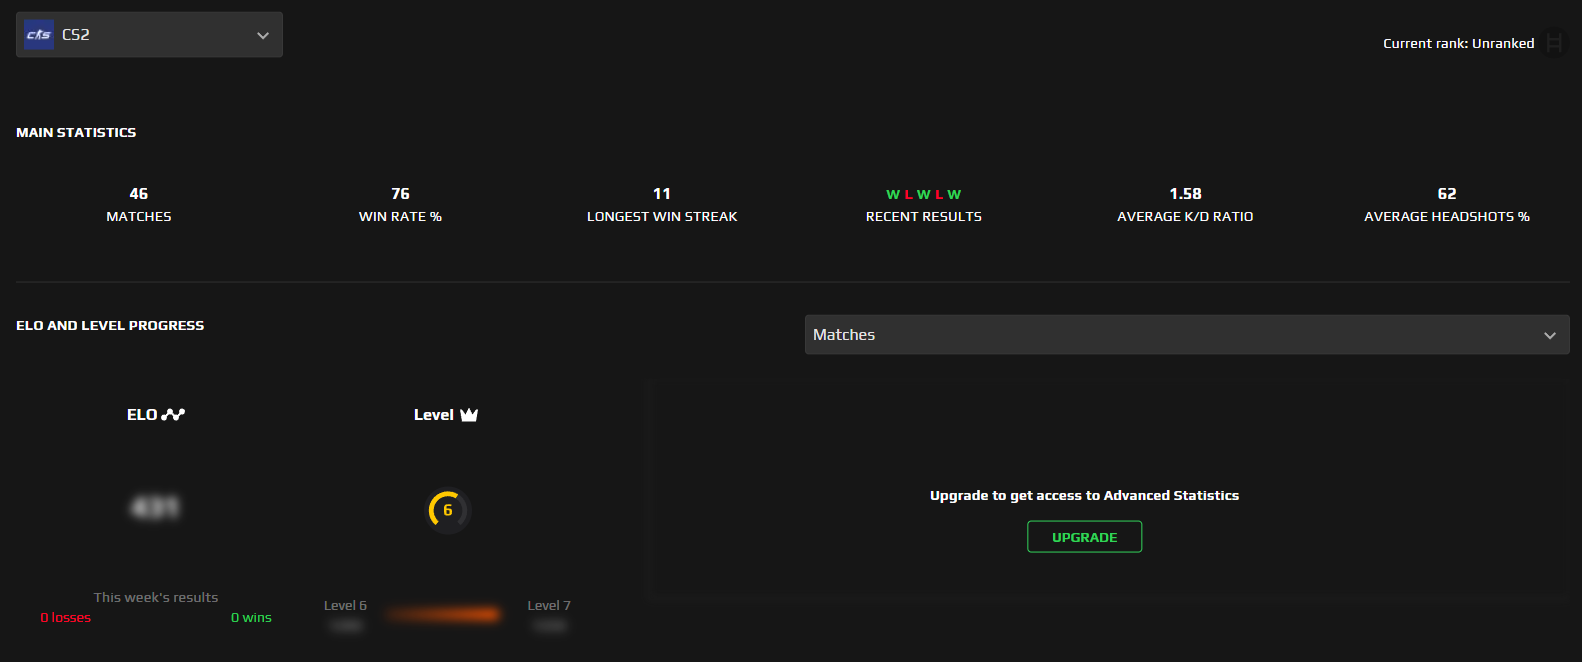The height and width of the screenshot is (662, 1582).
Task: Click the blurred ELO number
Action: [x=155, y=508]
